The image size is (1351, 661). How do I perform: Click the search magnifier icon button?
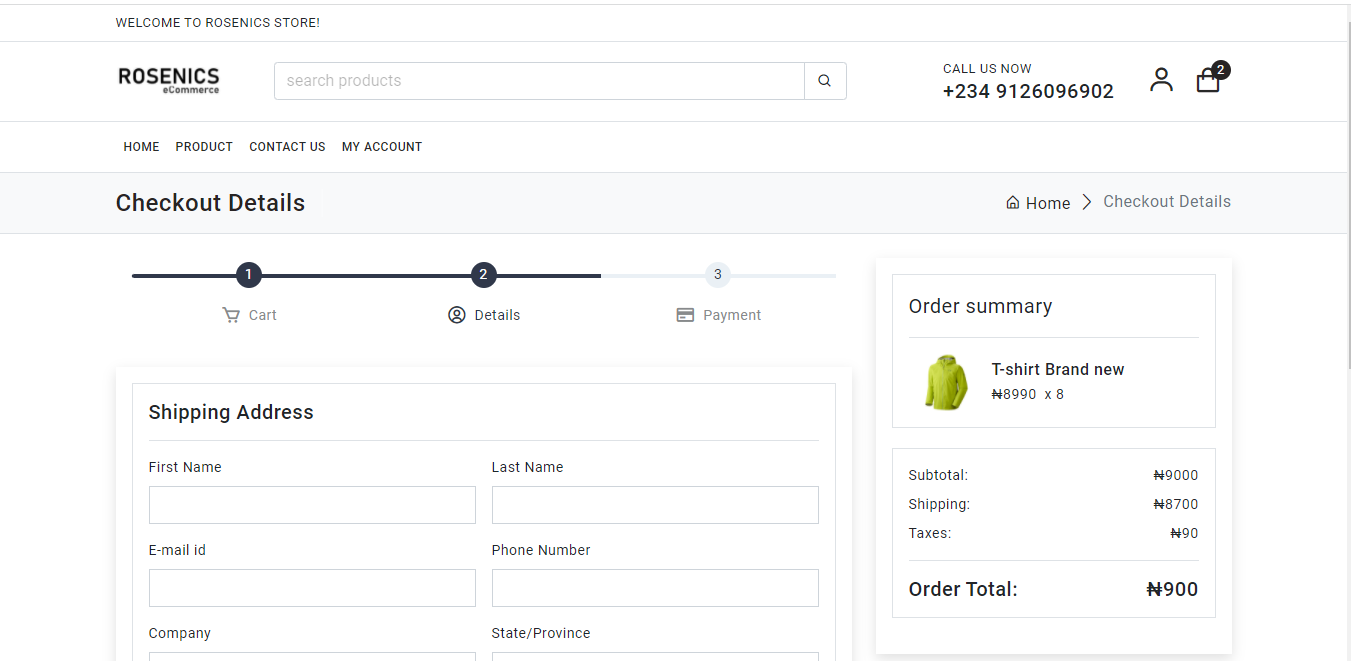coord(825,81)
